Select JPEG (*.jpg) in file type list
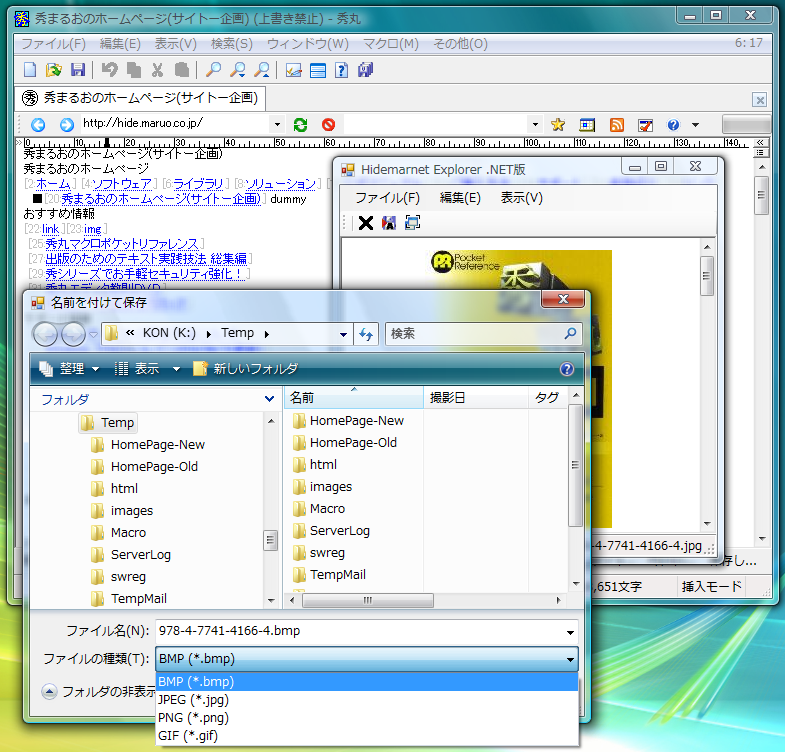This screenshot has height=752, width=785. [x=367, y=699]
